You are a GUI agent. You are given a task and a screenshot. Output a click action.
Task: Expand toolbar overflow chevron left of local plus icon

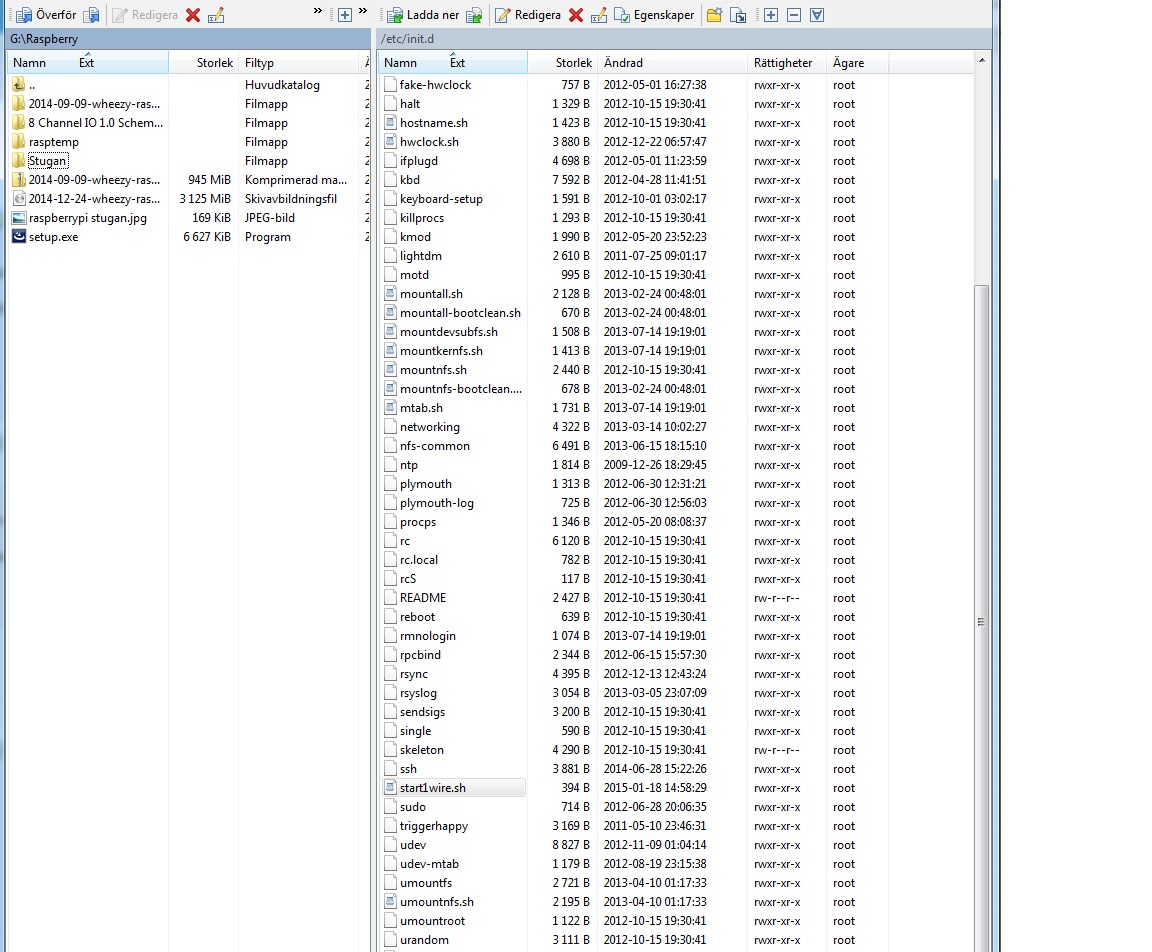(318, 11)
